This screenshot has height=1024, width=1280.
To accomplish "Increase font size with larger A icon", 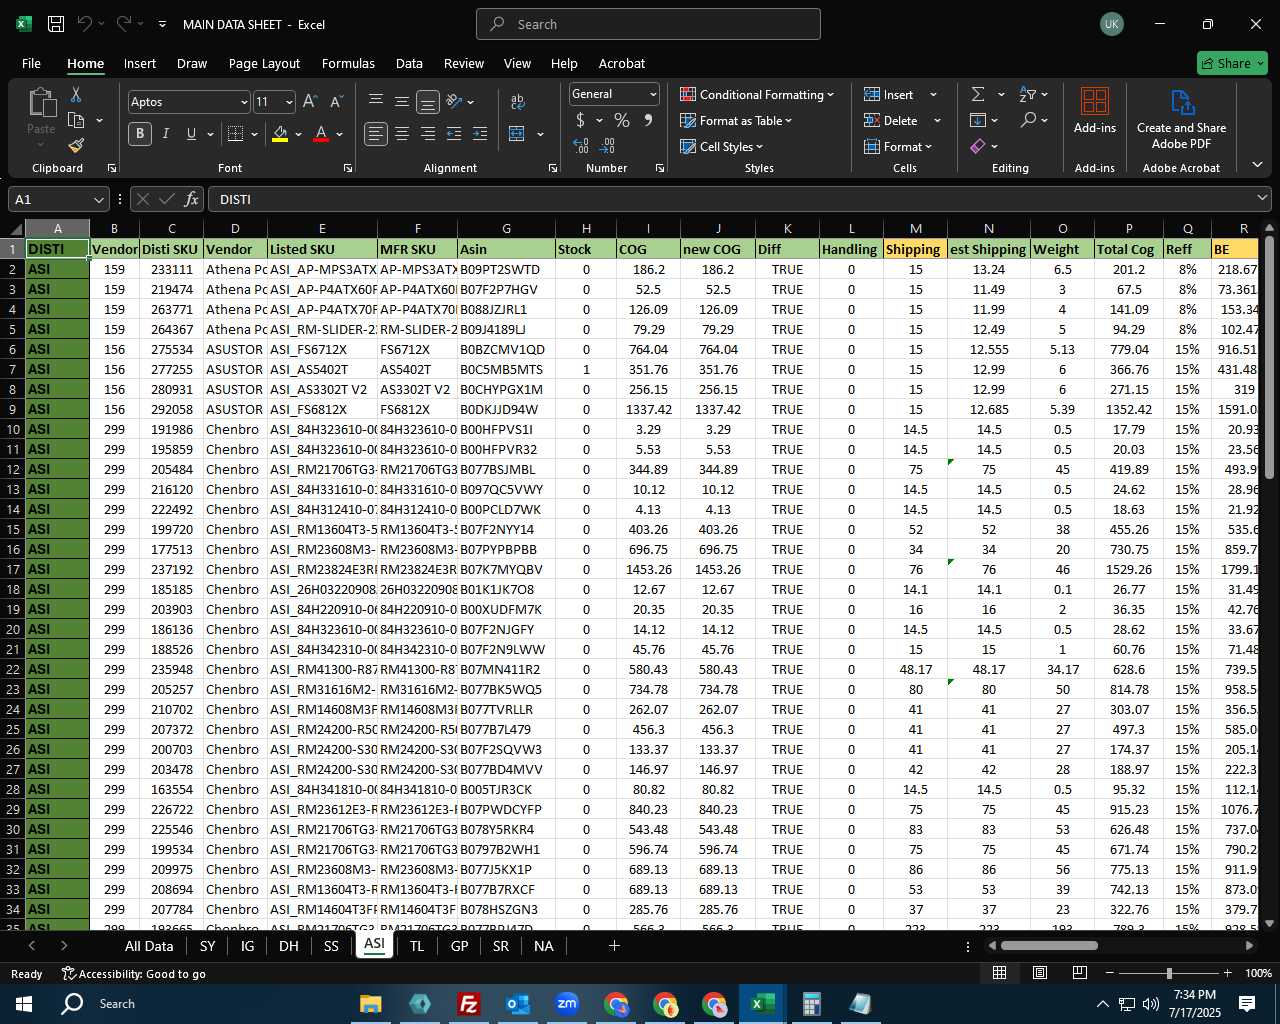I will tap(310, 102).
